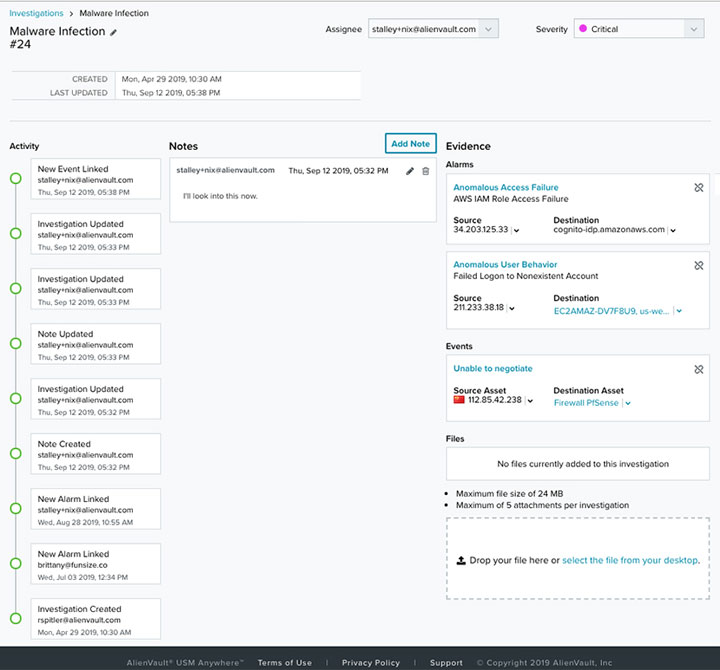720x670 pixels.
Task: Click the Note Updated activity card
Action: click(96, 343)
